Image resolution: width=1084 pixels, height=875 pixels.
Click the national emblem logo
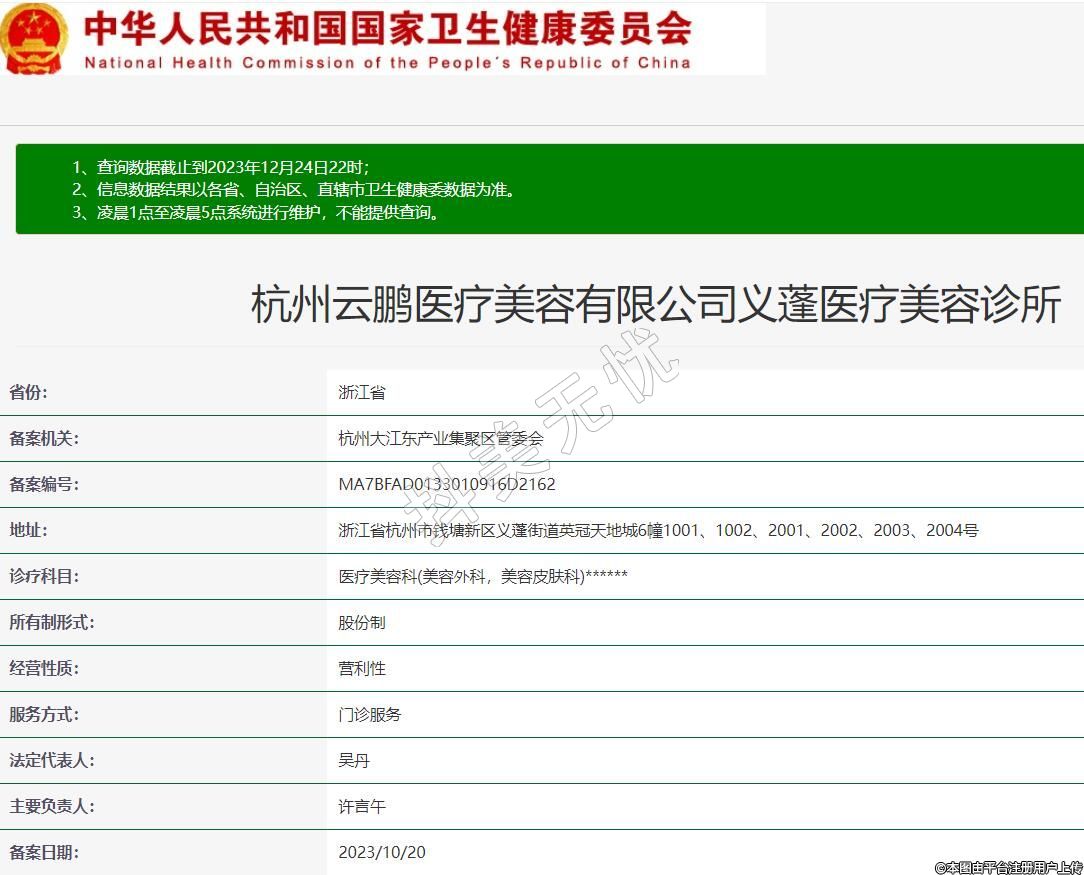point(34,38)
